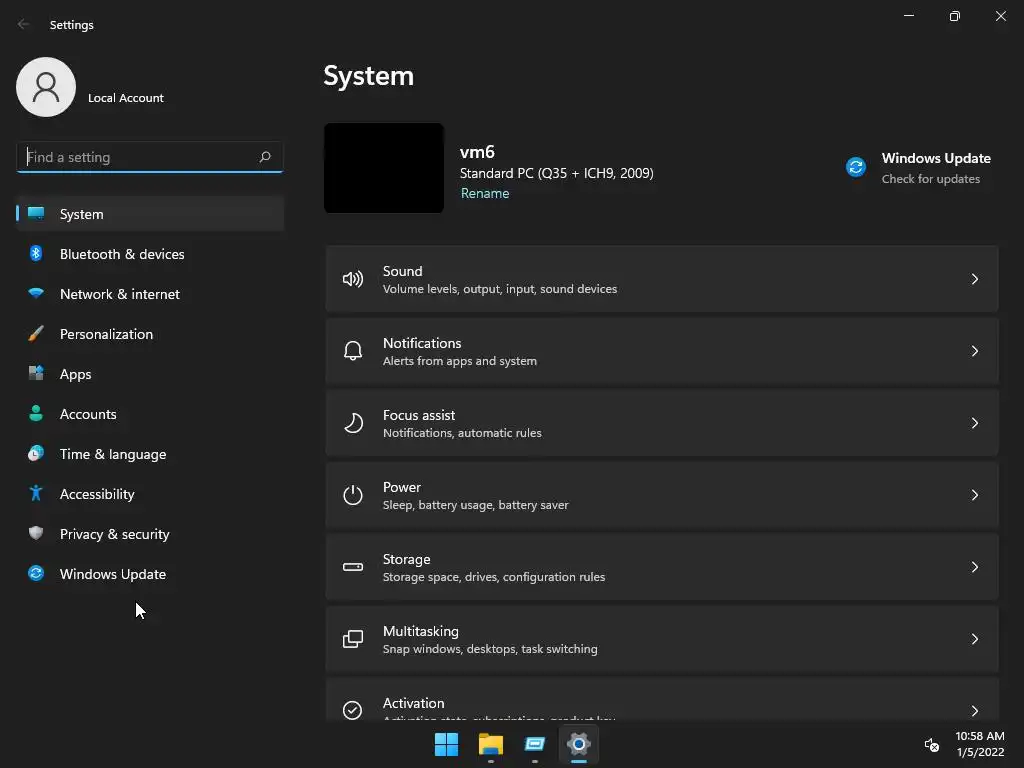
Task: Open File Explorer from taskbar
Action: click(490, 744)
